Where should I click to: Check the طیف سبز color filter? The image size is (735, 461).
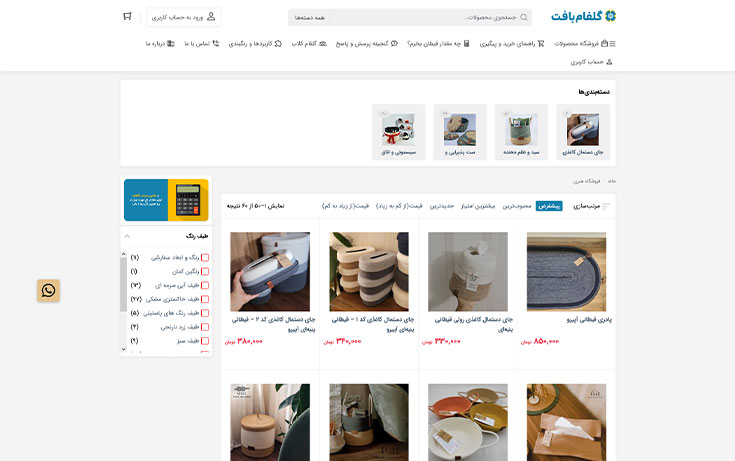(205, 341)
